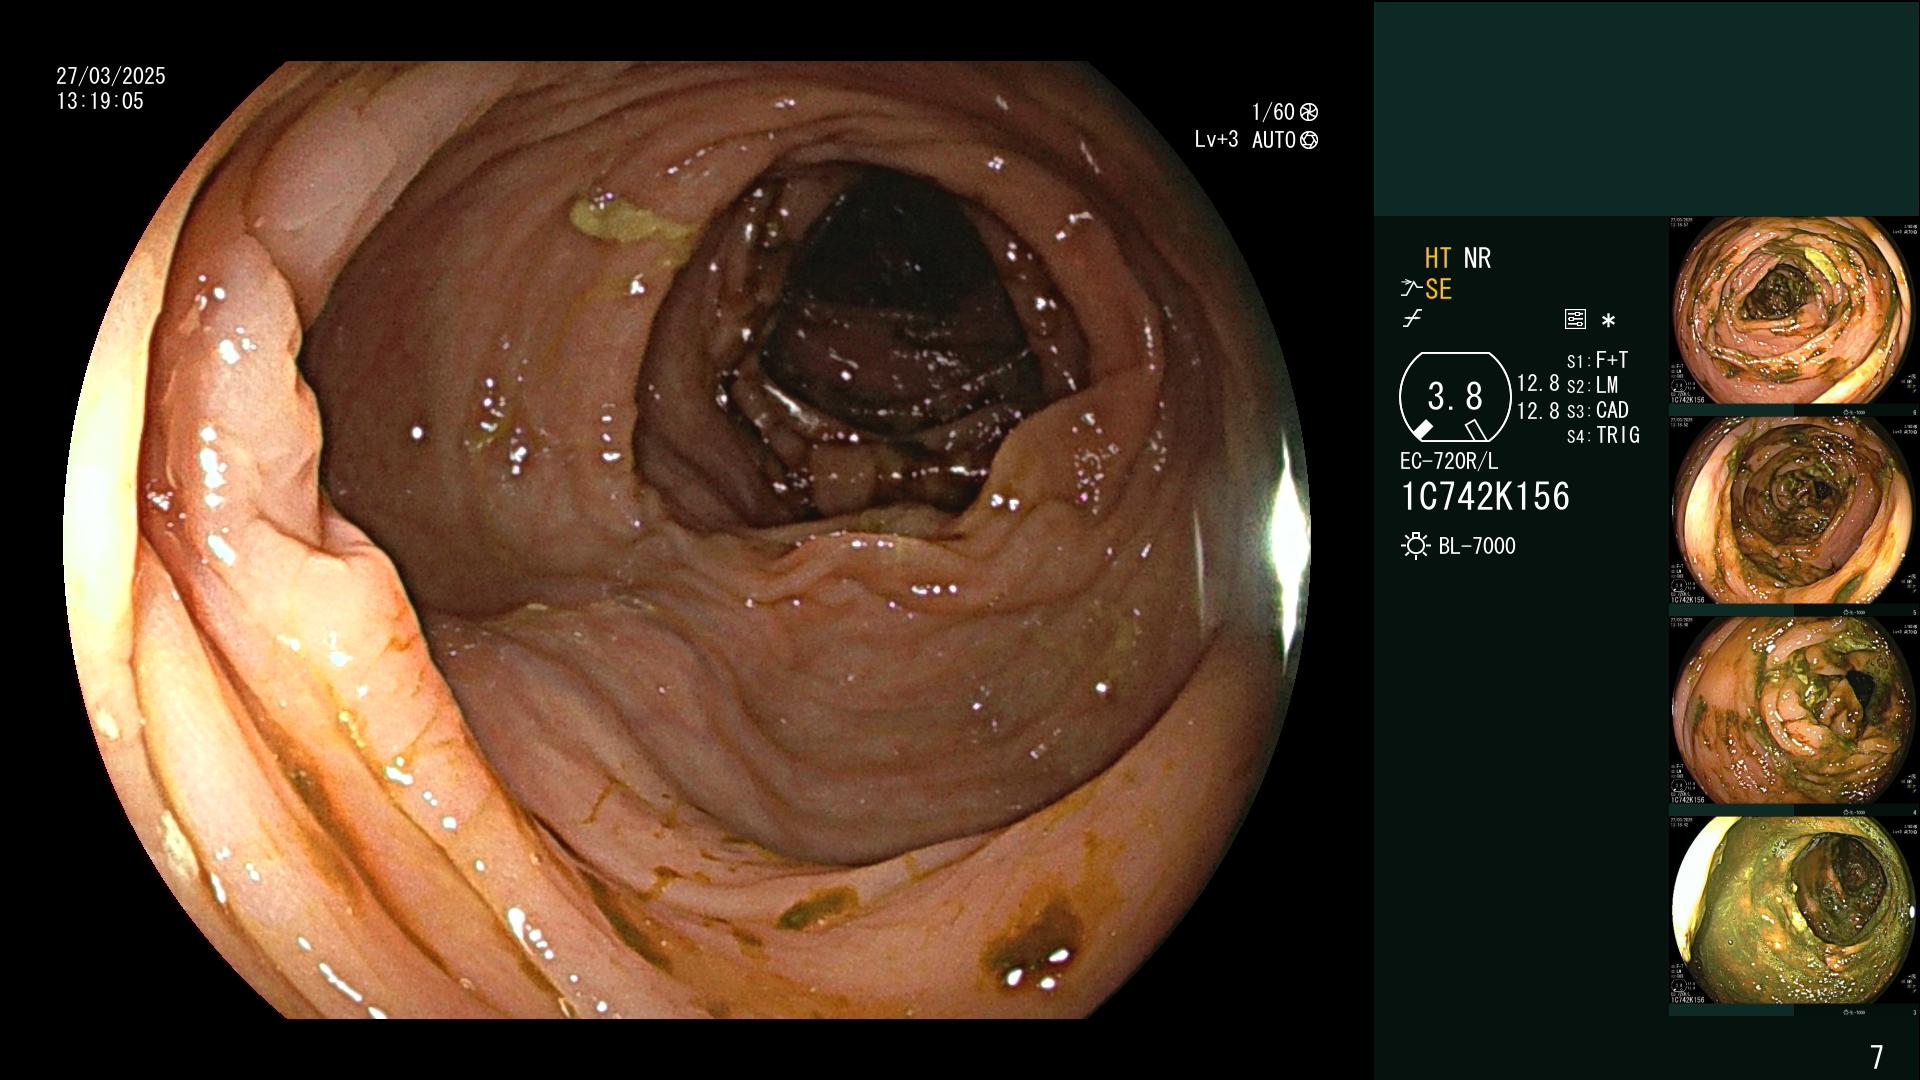1920x1080 pixels.
Task: Click S1: F+T switch assignment
Action: pos(1597,360)
